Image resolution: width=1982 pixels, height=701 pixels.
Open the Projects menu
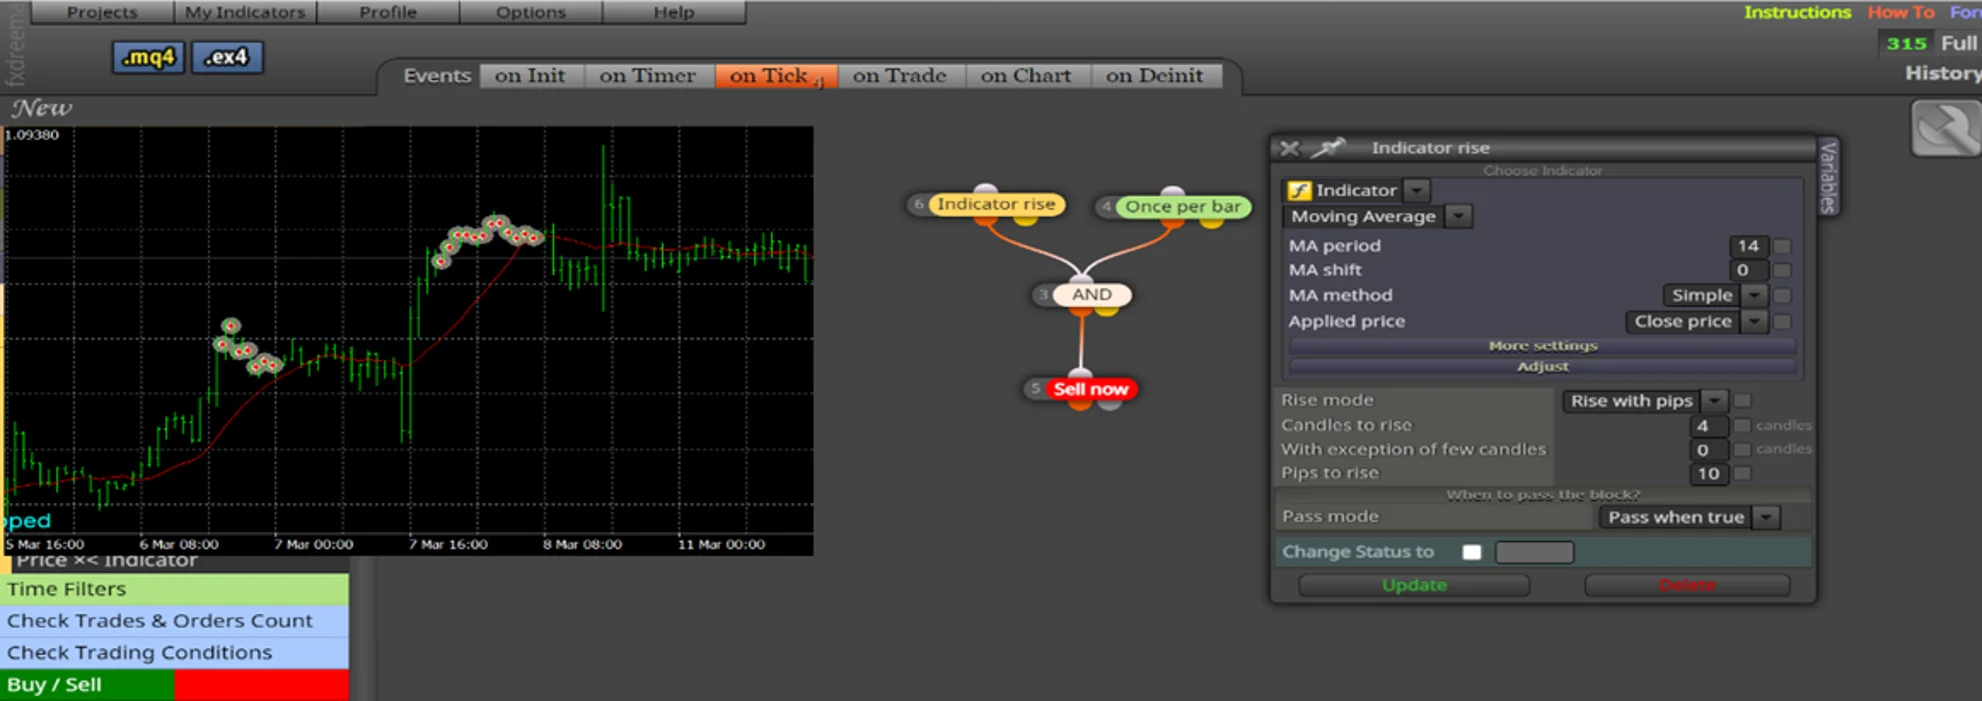(x=102, y=12)
